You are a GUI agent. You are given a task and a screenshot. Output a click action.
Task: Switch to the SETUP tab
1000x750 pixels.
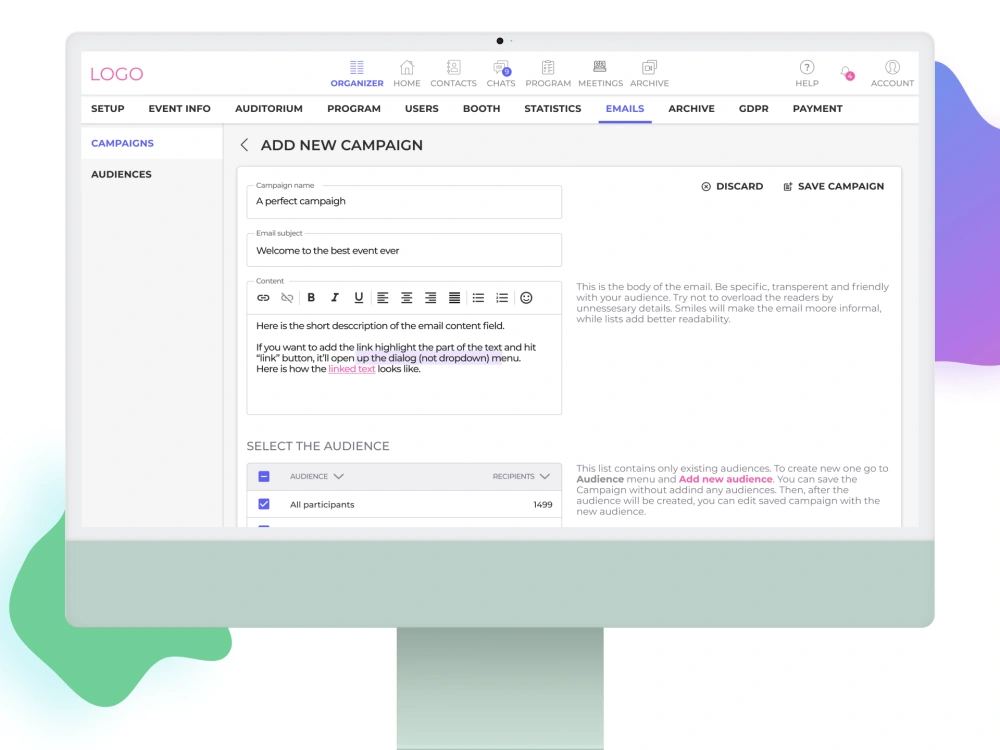(x=108, y=108)
